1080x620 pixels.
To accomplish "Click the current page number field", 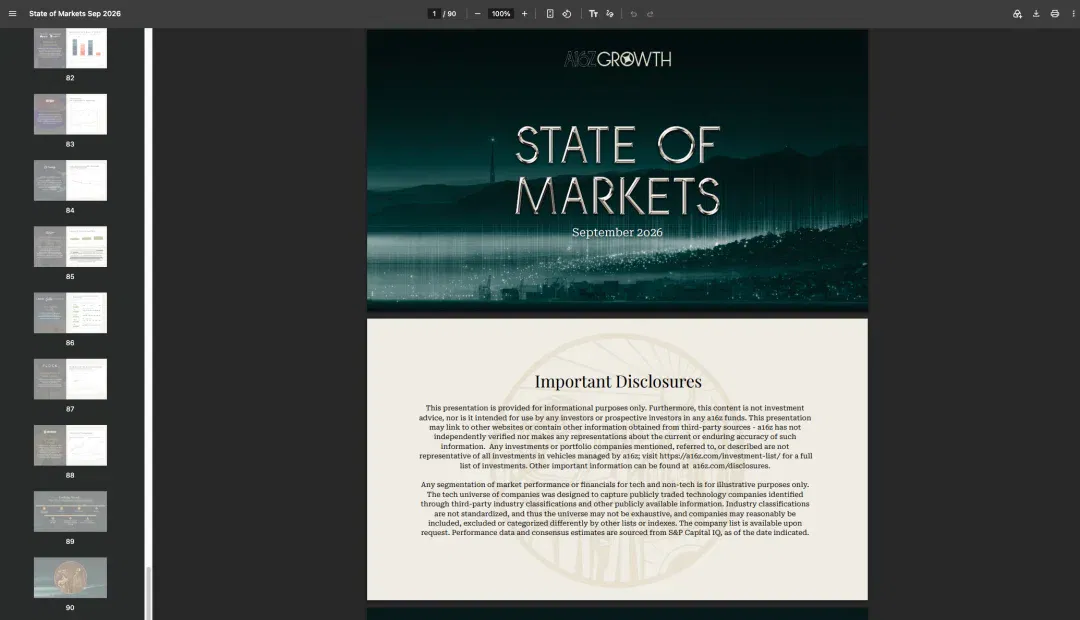I will pyautogui.click(x=434, y=14).
